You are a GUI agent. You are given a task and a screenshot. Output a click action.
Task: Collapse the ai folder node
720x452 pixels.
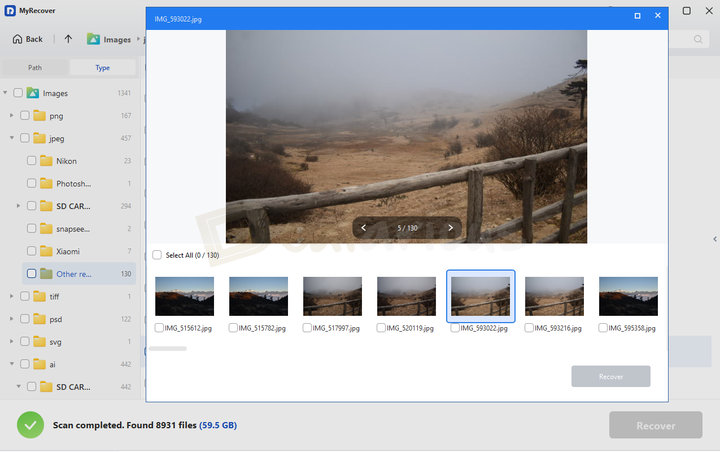tap(11, 364)
